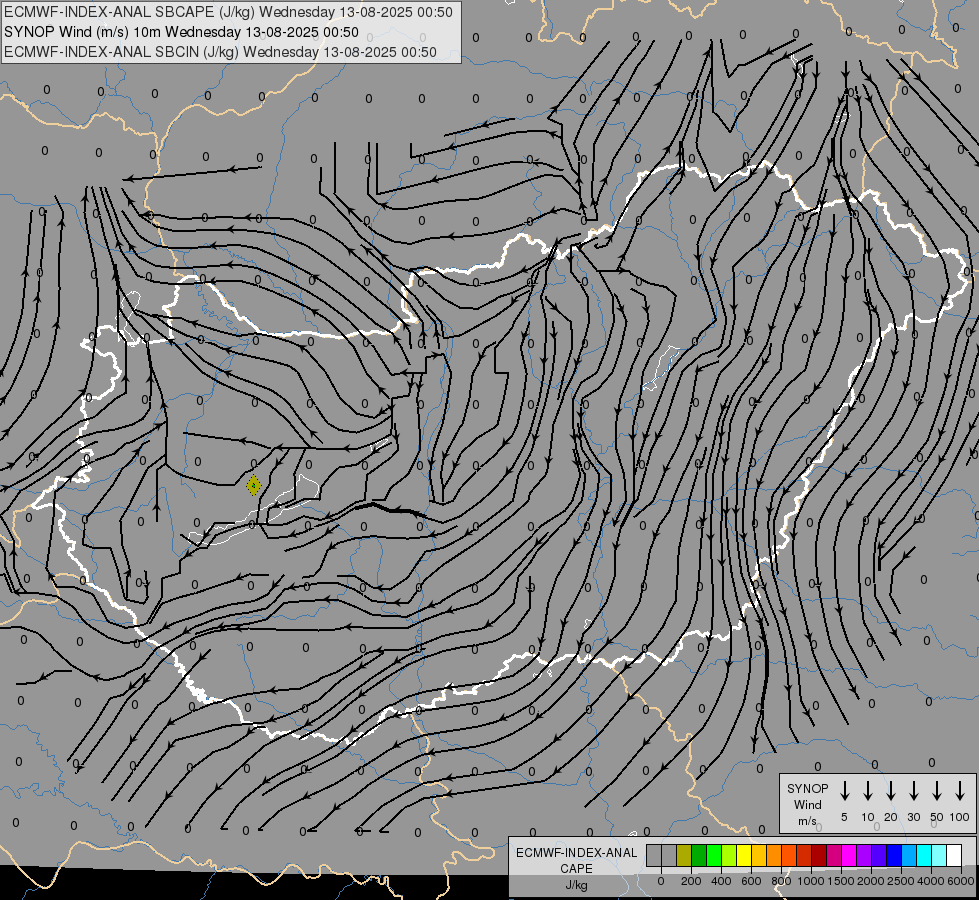The height and width of the screenshot is (900, 979).
Task: Click the 10 m/s wind arrow in legend
Action: (867, 790)
